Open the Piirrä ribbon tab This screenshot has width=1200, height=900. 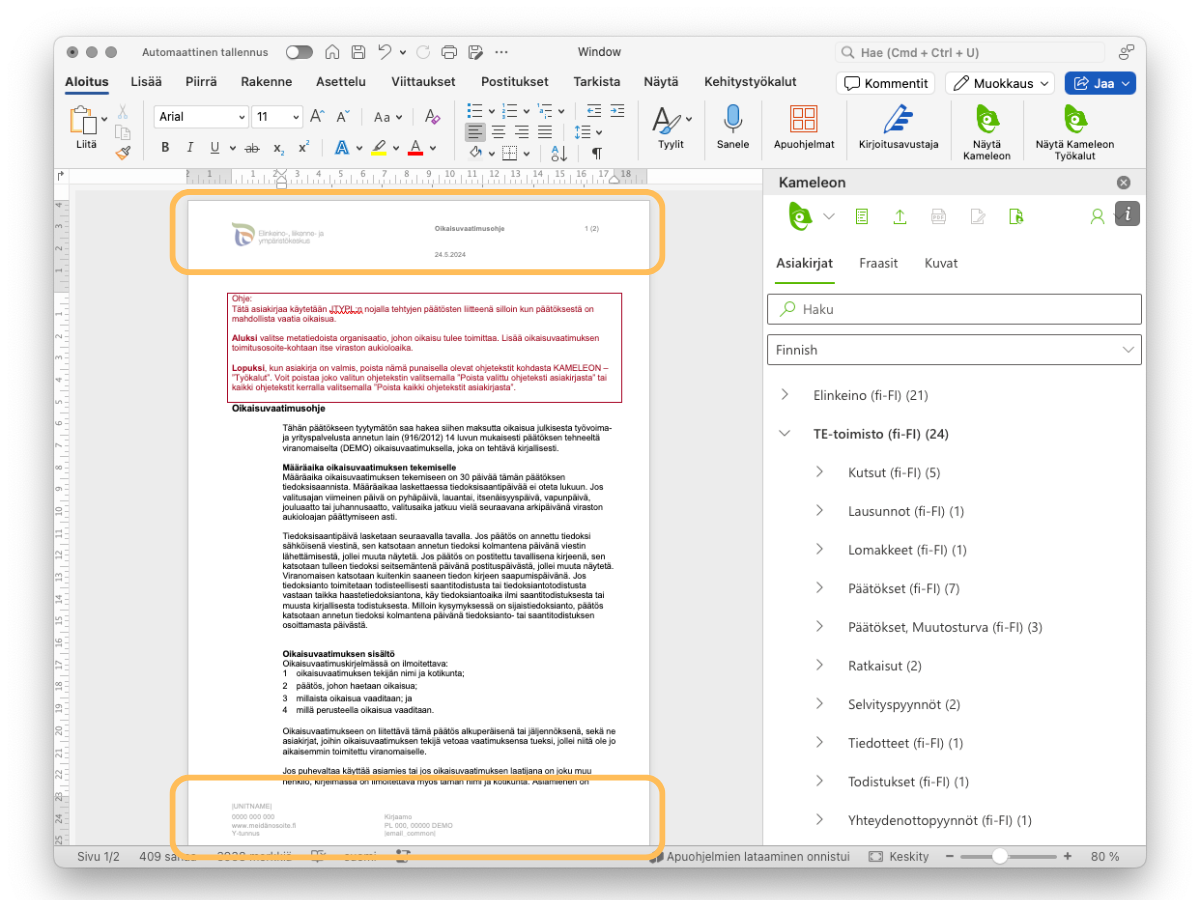click(x=201, y=82)
